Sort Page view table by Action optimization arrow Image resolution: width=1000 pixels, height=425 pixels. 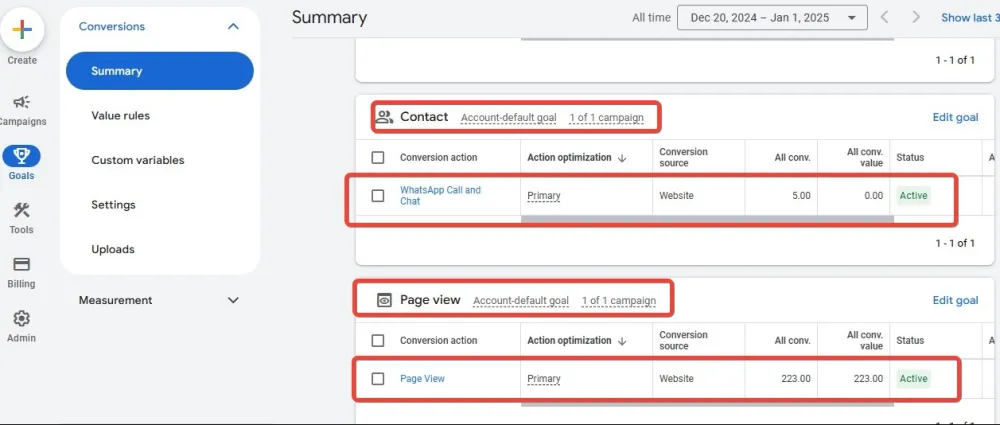(622, 341)
